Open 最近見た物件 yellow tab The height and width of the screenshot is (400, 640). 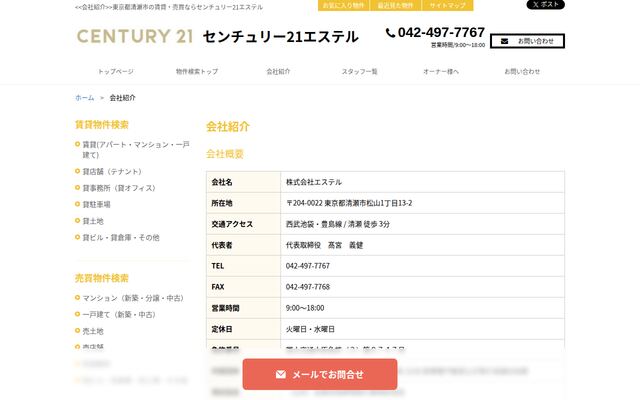point(395,5)
